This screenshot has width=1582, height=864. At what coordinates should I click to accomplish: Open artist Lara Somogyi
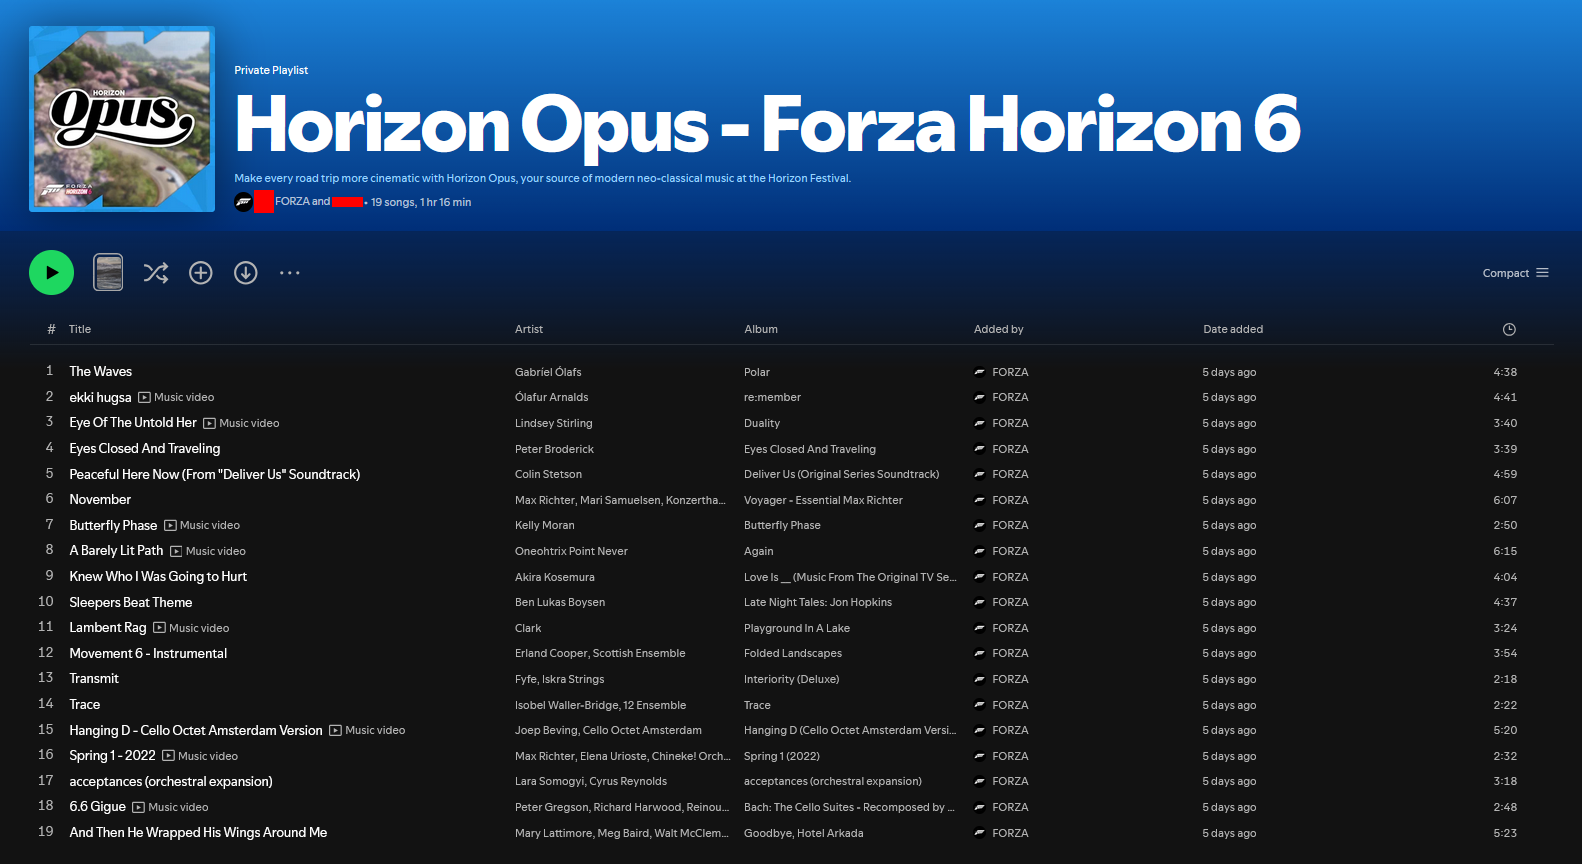pos(549,781)
